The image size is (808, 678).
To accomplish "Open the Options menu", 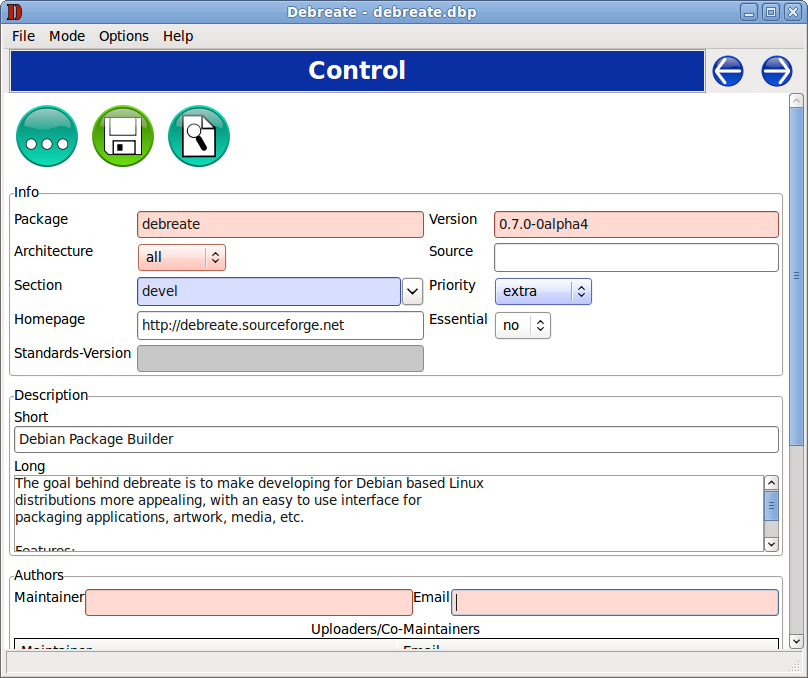I will click(124, 36).
